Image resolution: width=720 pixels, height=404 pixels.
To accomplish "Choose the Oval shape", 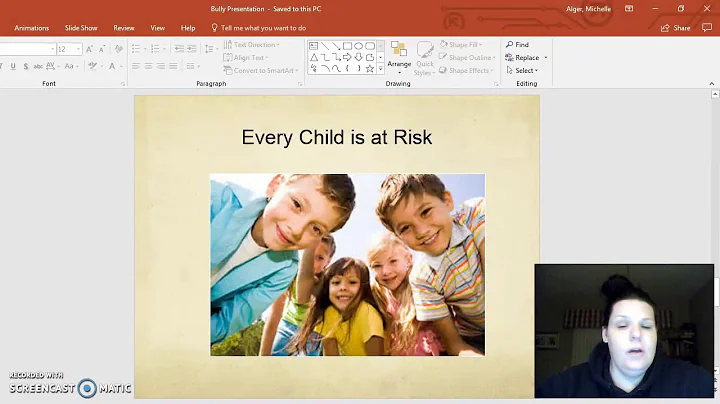I will tap(358, 46).
